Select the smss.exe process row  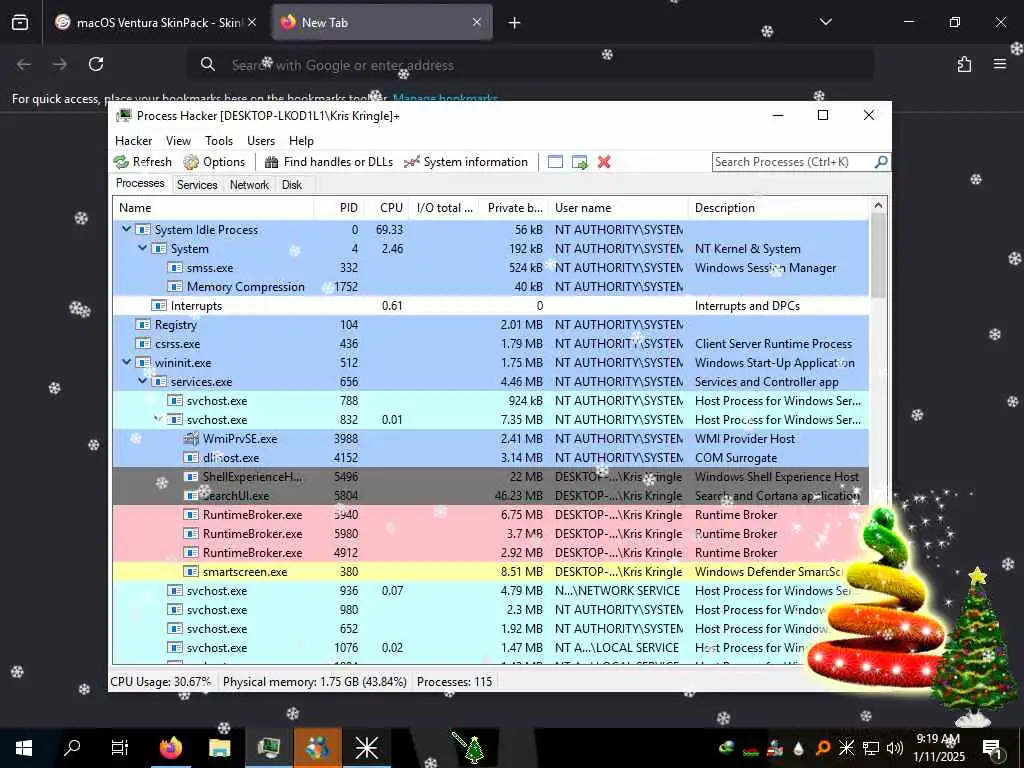(x=490, y=268)
